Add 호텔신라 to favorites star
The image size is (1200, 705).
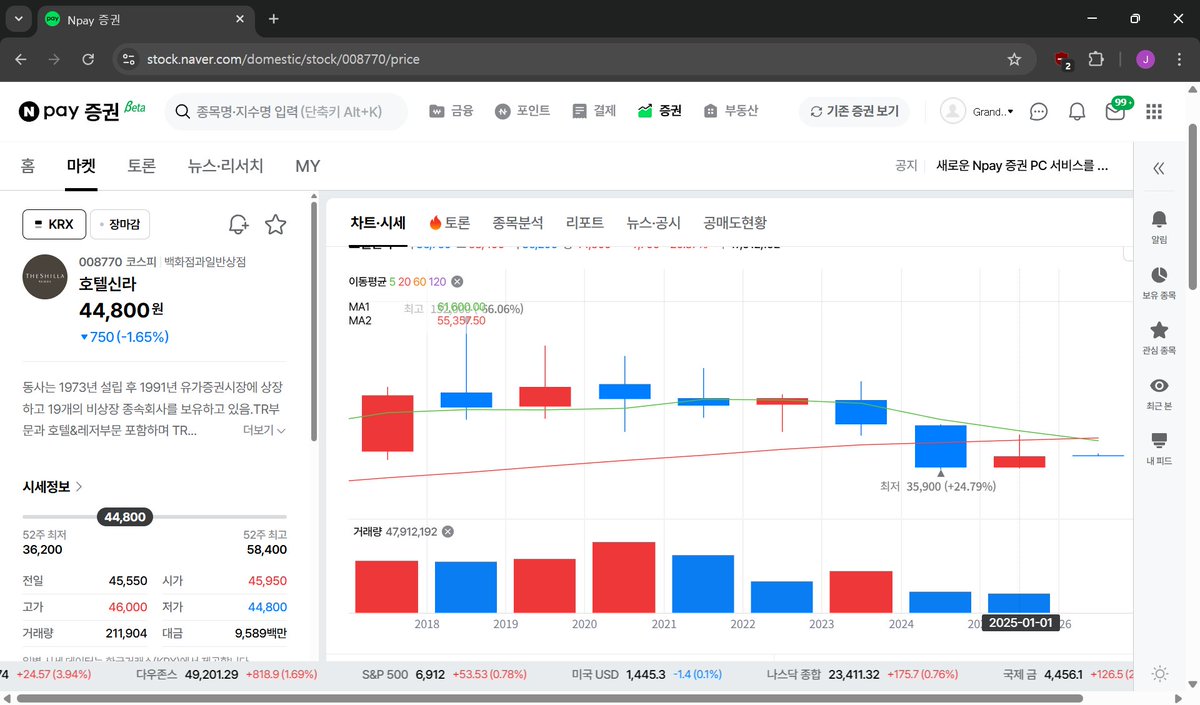[x=275, y=224]
